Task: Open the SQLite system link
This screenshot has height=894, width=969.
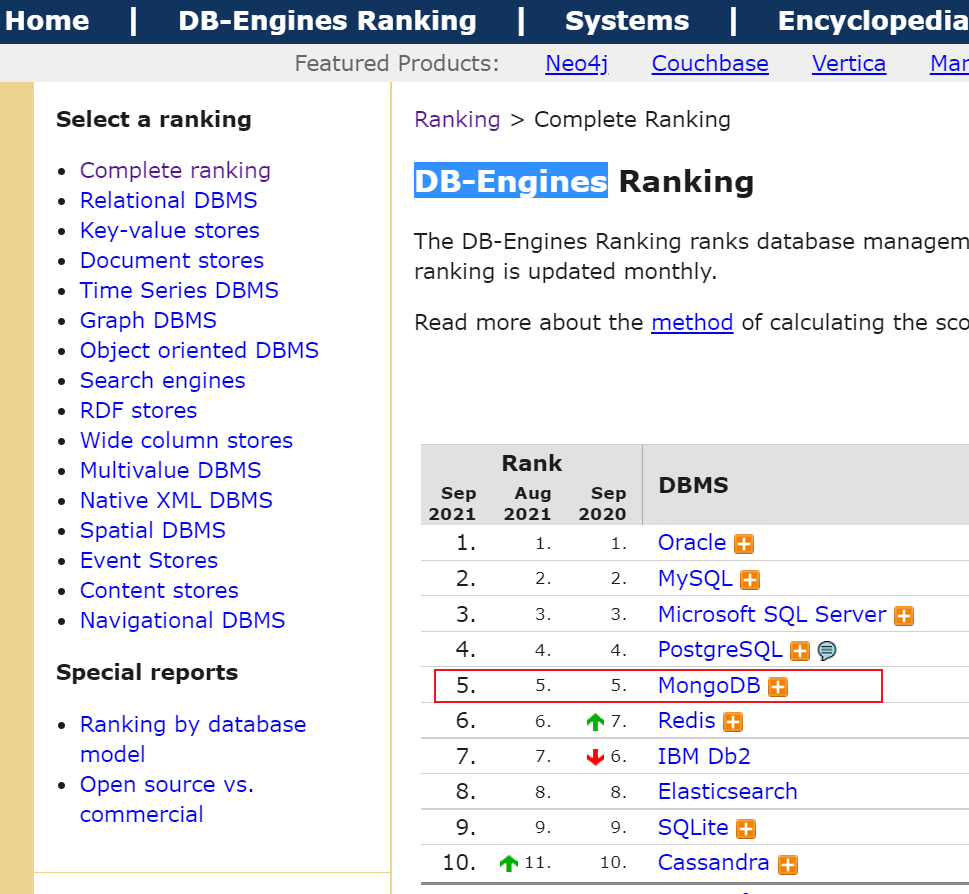Action: 693,828
